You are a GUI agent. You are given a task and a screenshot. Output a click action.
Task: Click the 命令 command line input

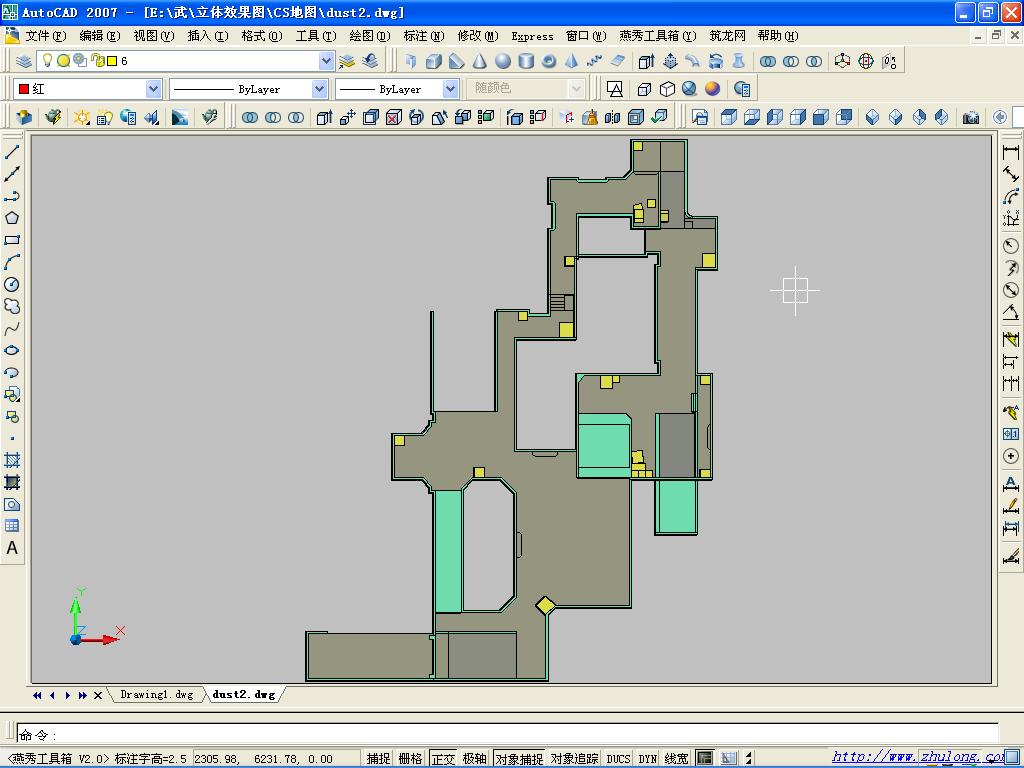507,735
